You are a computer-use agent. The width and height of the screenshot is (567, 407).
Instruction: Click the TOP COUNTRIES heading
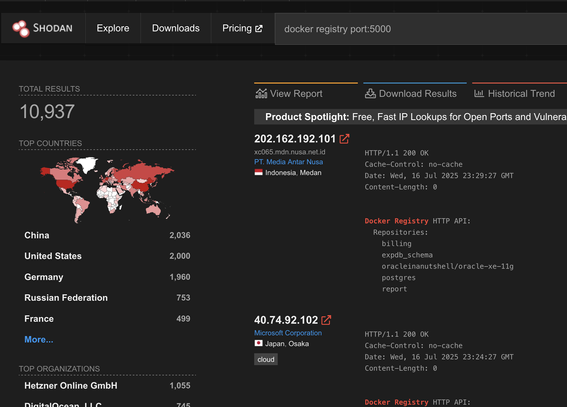pos(50,143)
